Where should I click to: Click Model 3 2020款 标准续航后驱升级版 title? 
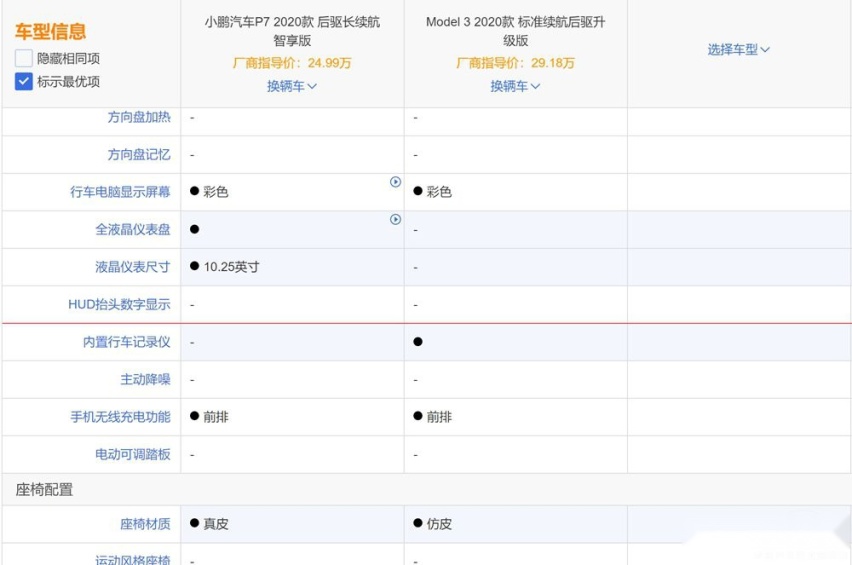(x=516, y=31)
